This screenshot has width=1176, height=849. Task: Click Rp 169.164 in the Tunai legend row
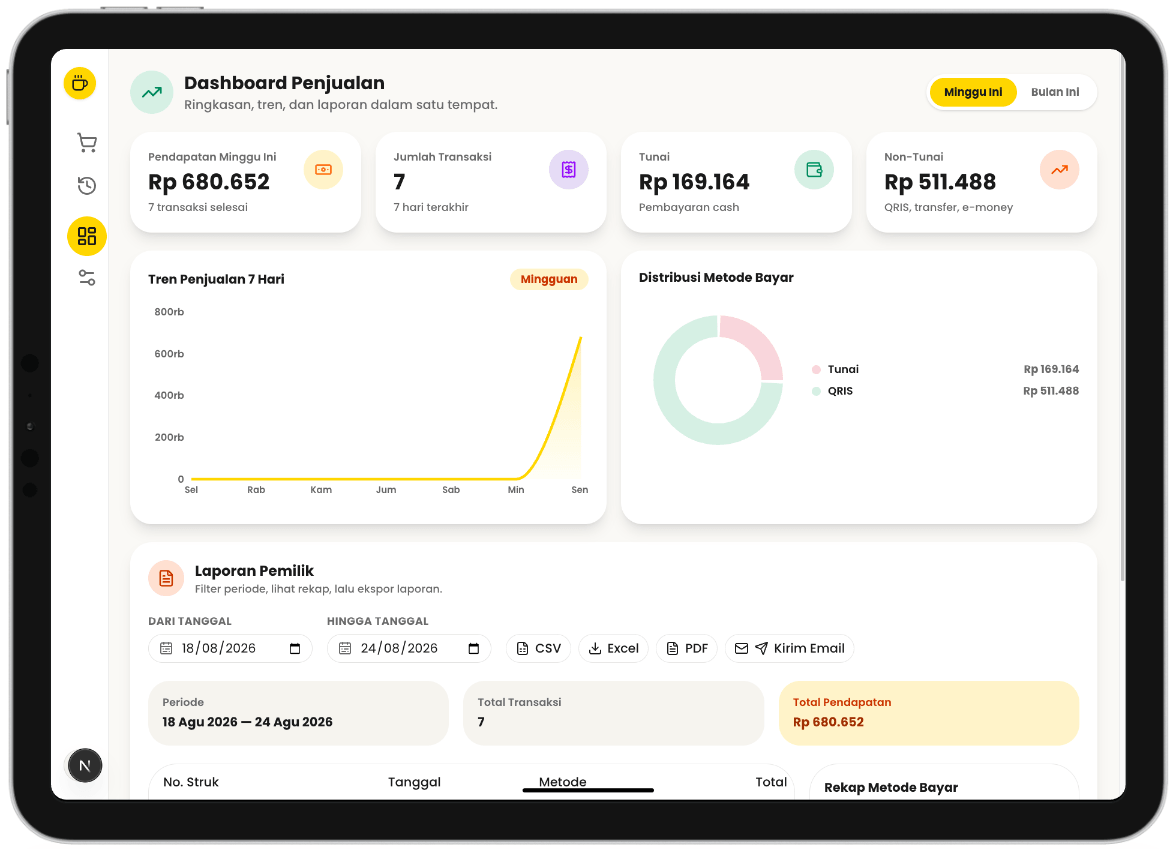click(x=1051, y=370)
